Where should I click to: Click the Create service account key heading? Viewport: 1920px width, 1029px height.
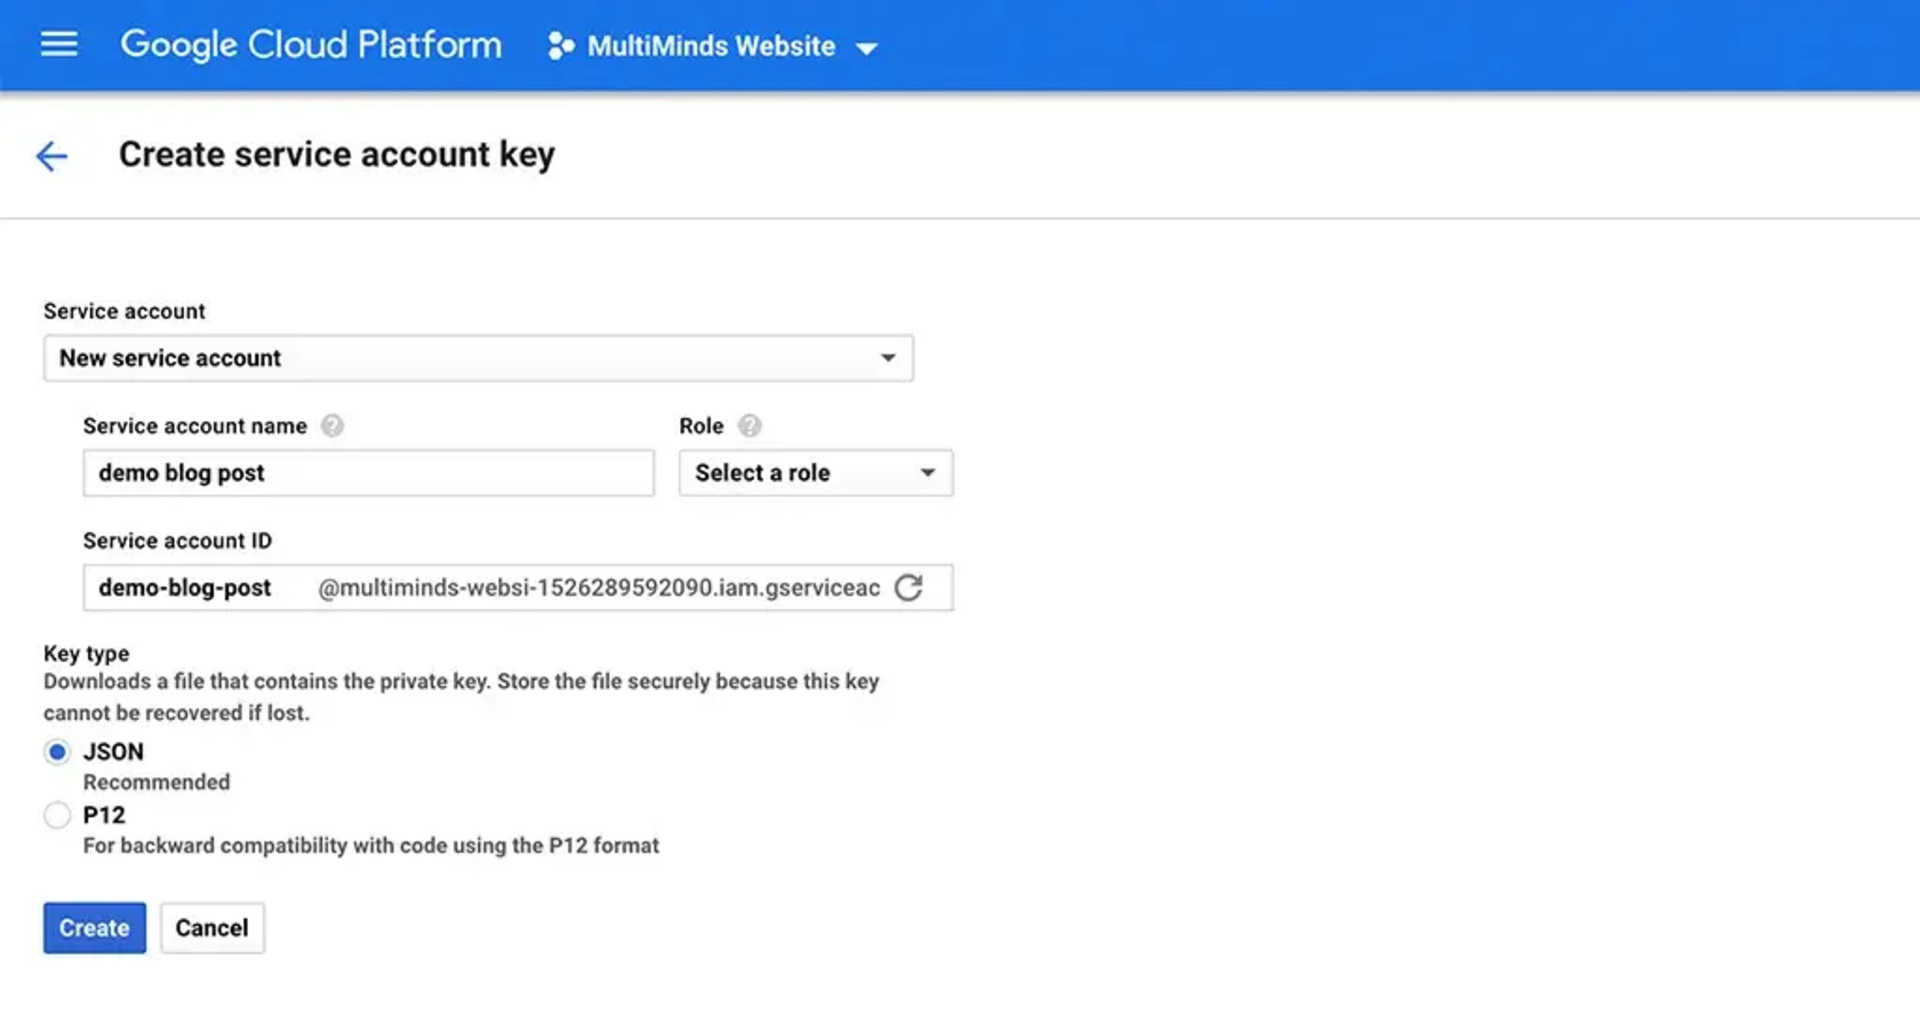[x=336, y=155]
